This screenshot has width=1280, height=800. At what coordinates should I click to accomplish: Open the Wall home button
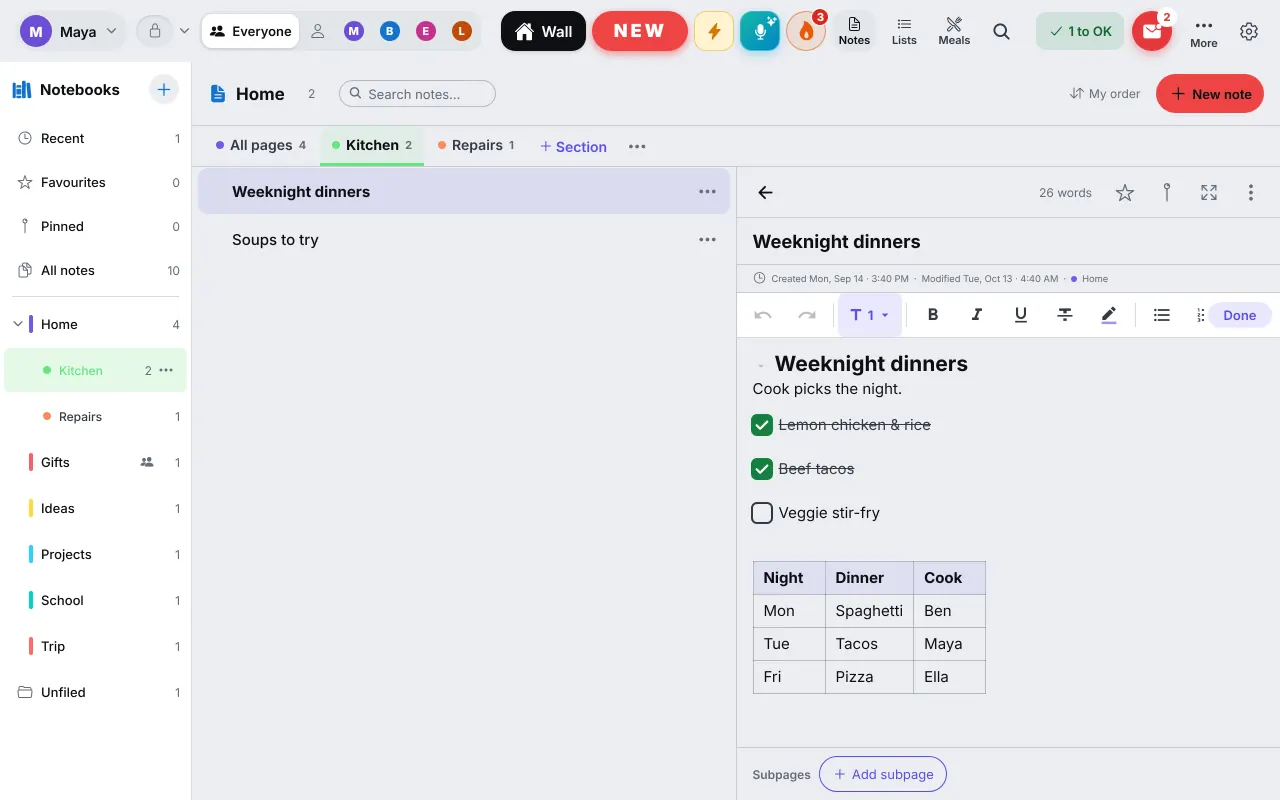tap(543, 31)
